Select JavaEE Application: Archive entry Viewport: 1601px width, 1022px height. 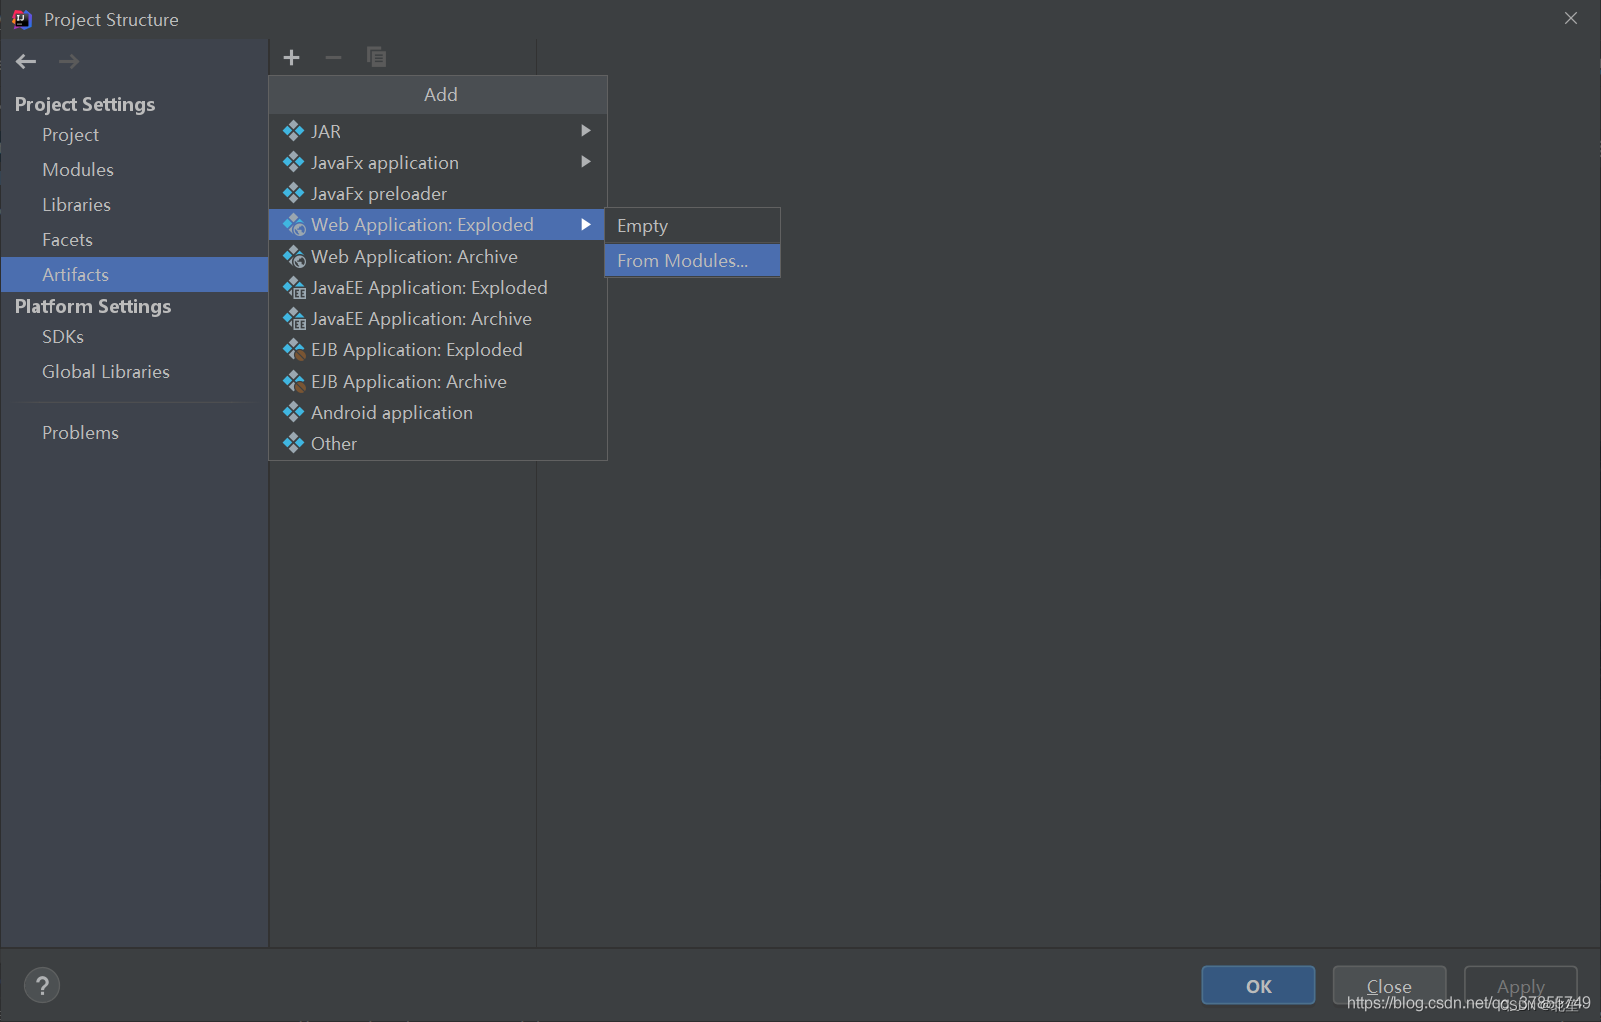point(438,319)
